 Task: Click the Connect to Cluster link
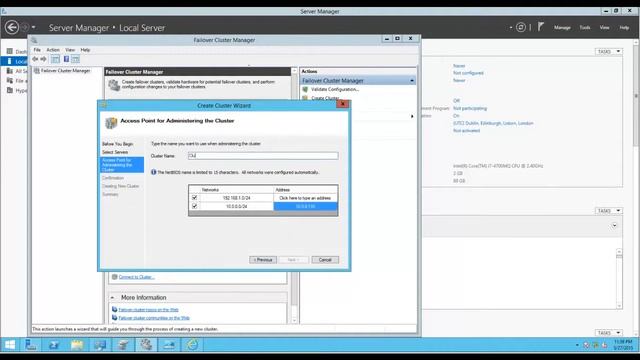[136, 277]
